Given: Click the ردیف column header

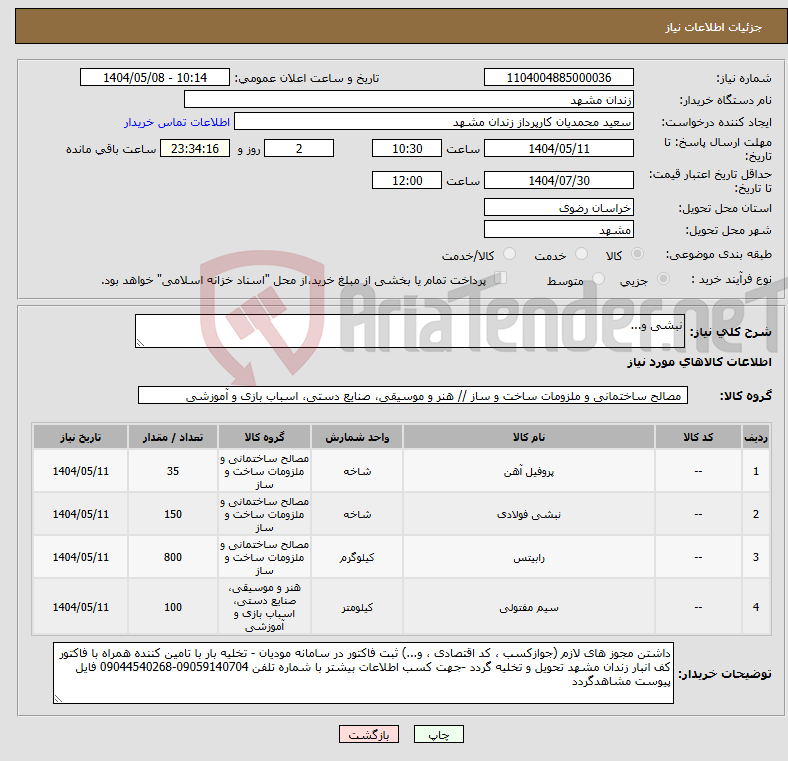Looking at the screenshot, I should click(x=756, y=437).
